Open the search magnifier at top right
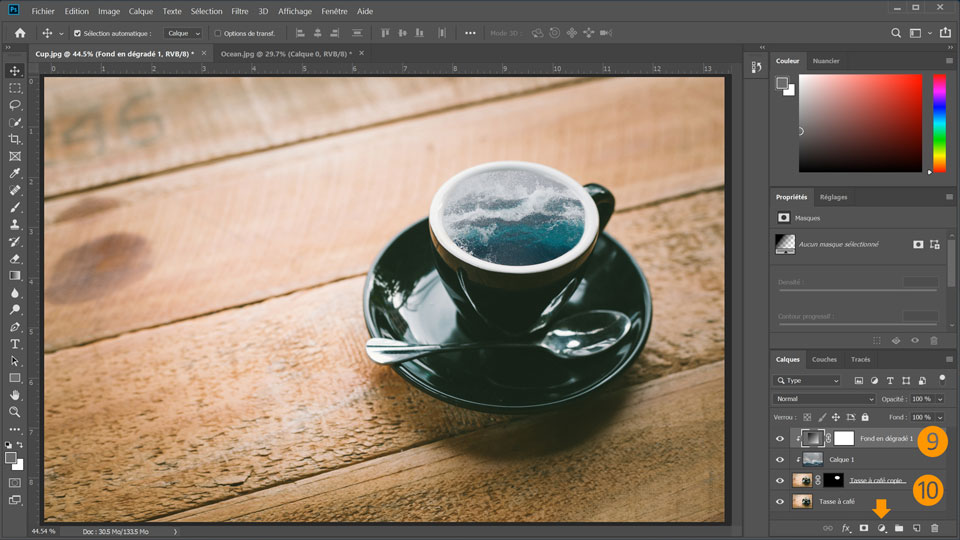The image size is (960, 540). click(896, 33)
